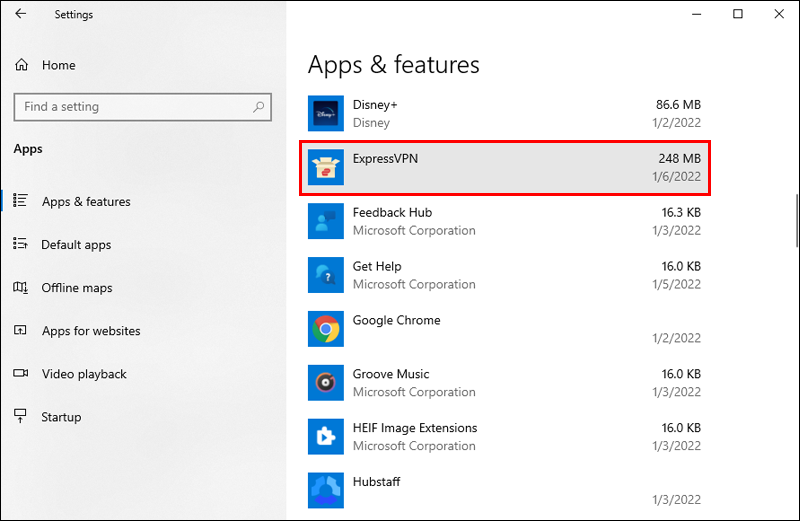Open Video playback settings

[x=84, y=374]
